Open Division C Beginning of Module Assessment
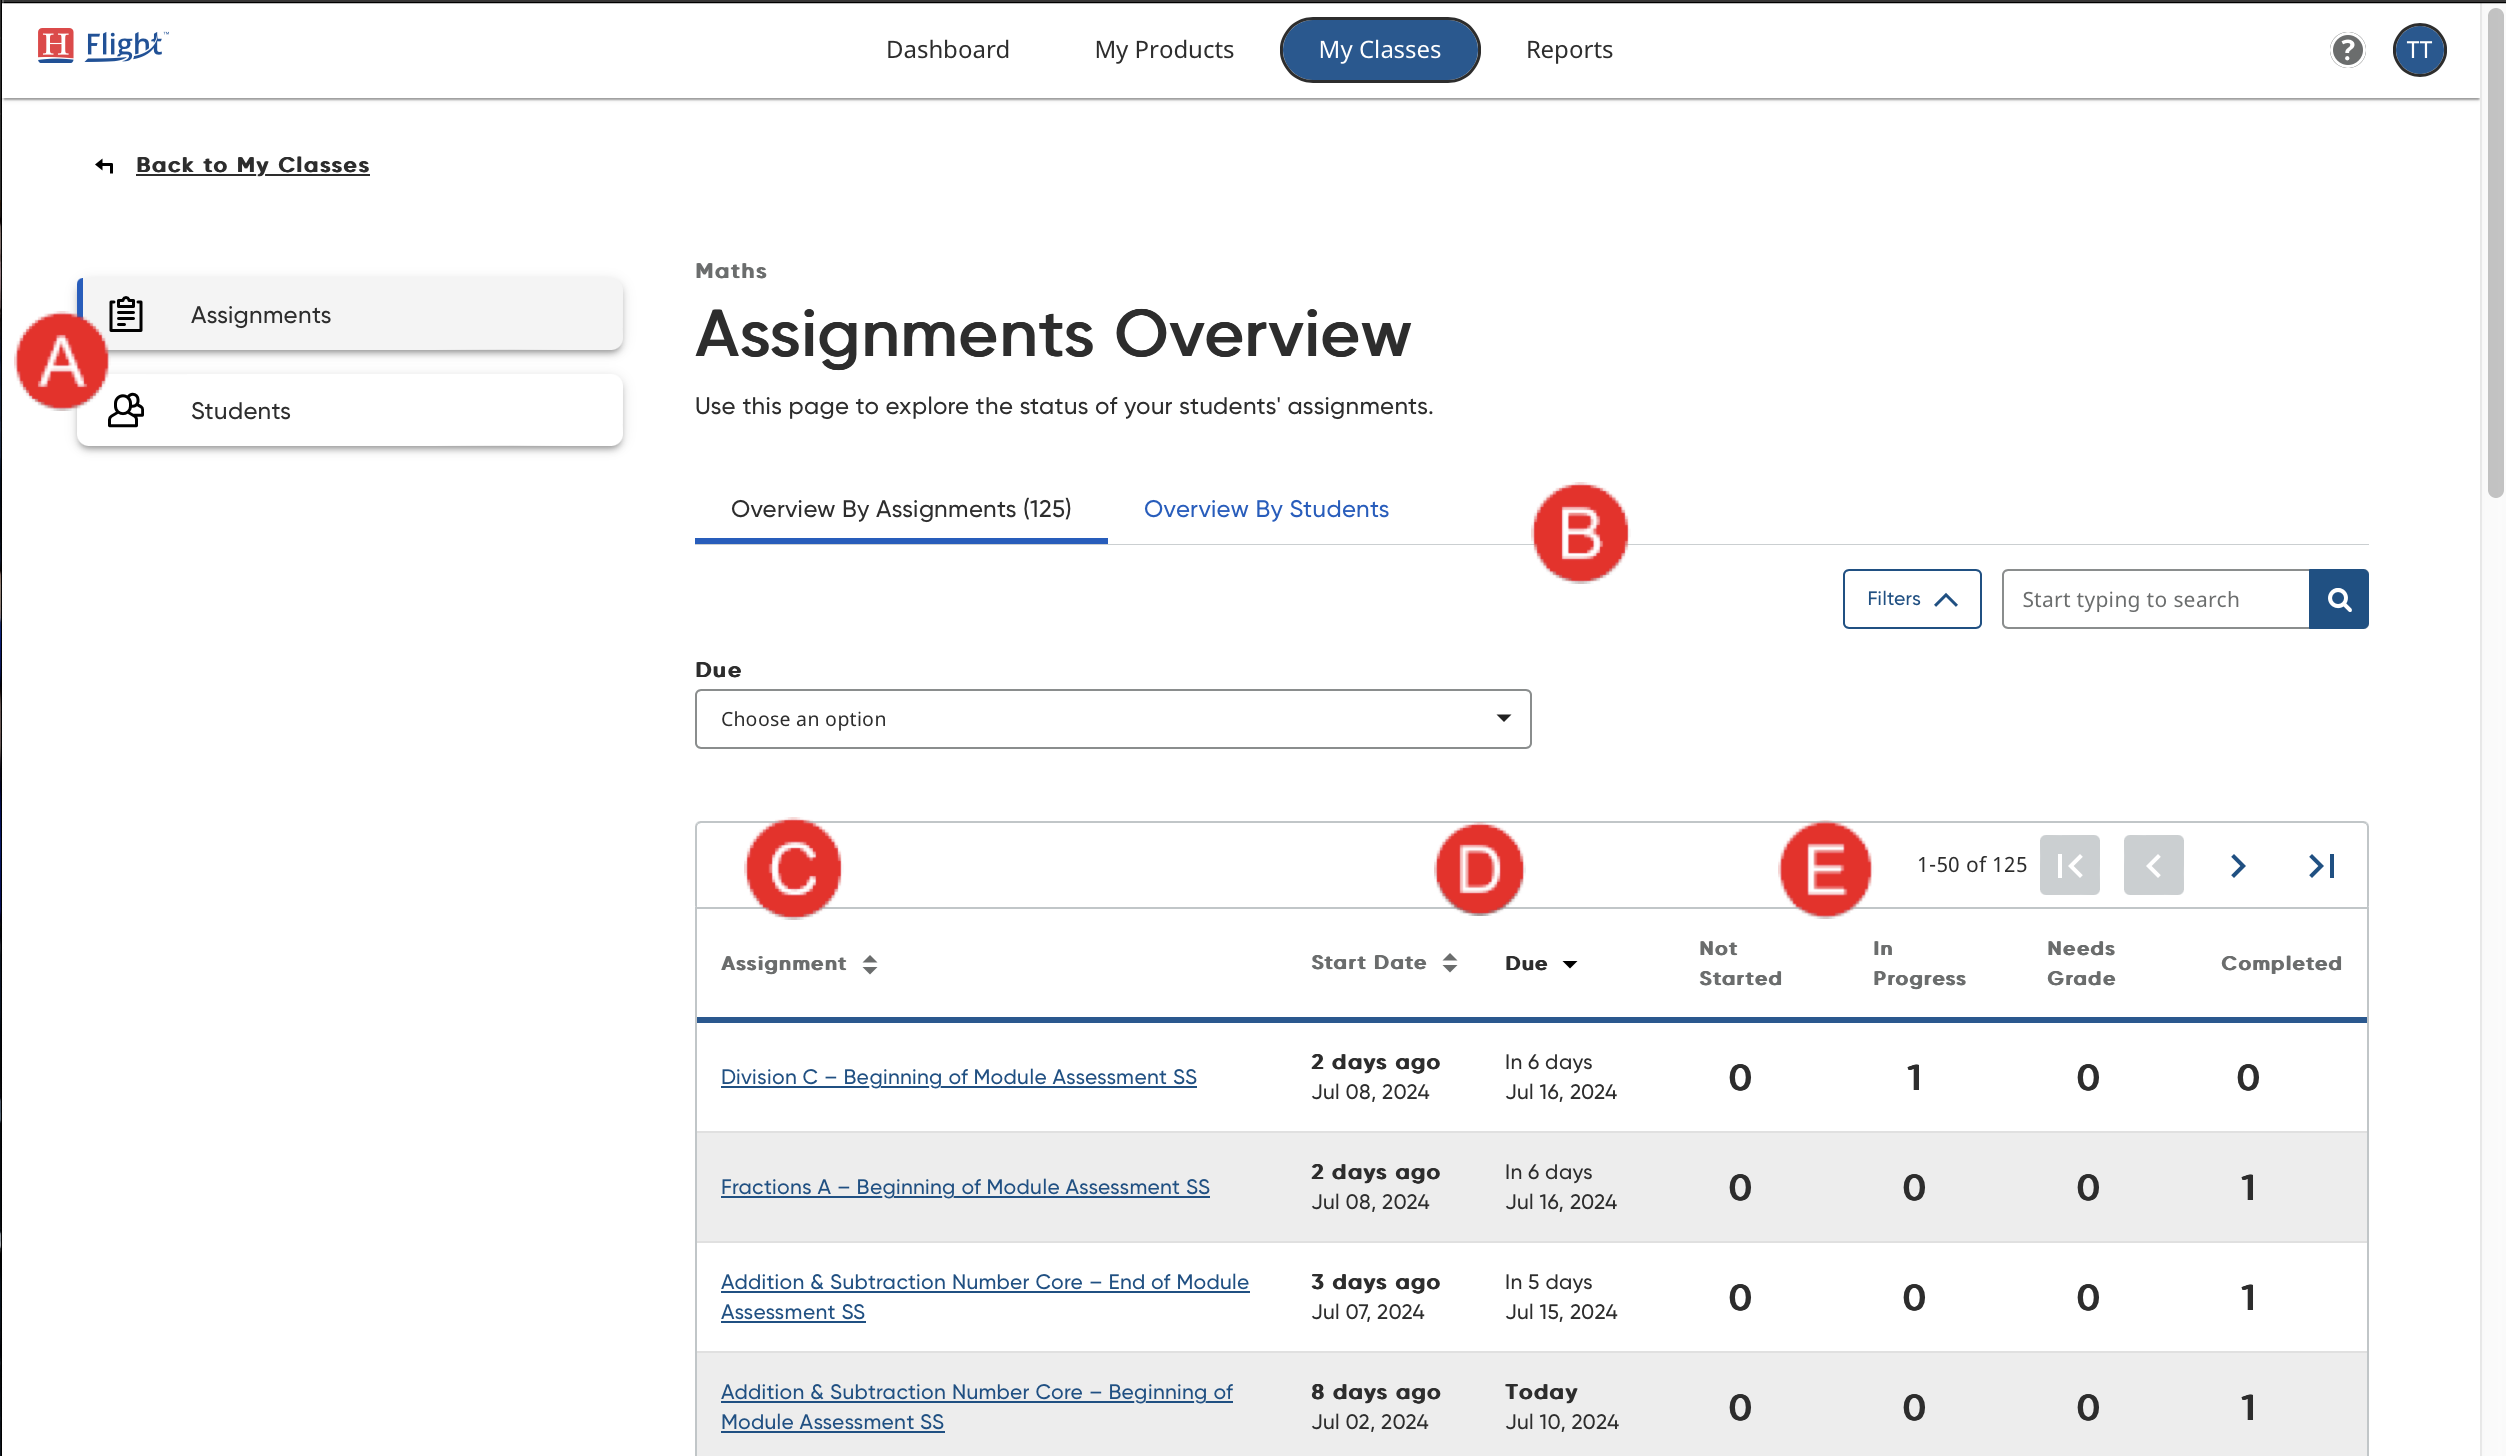 pos(958,1077)
